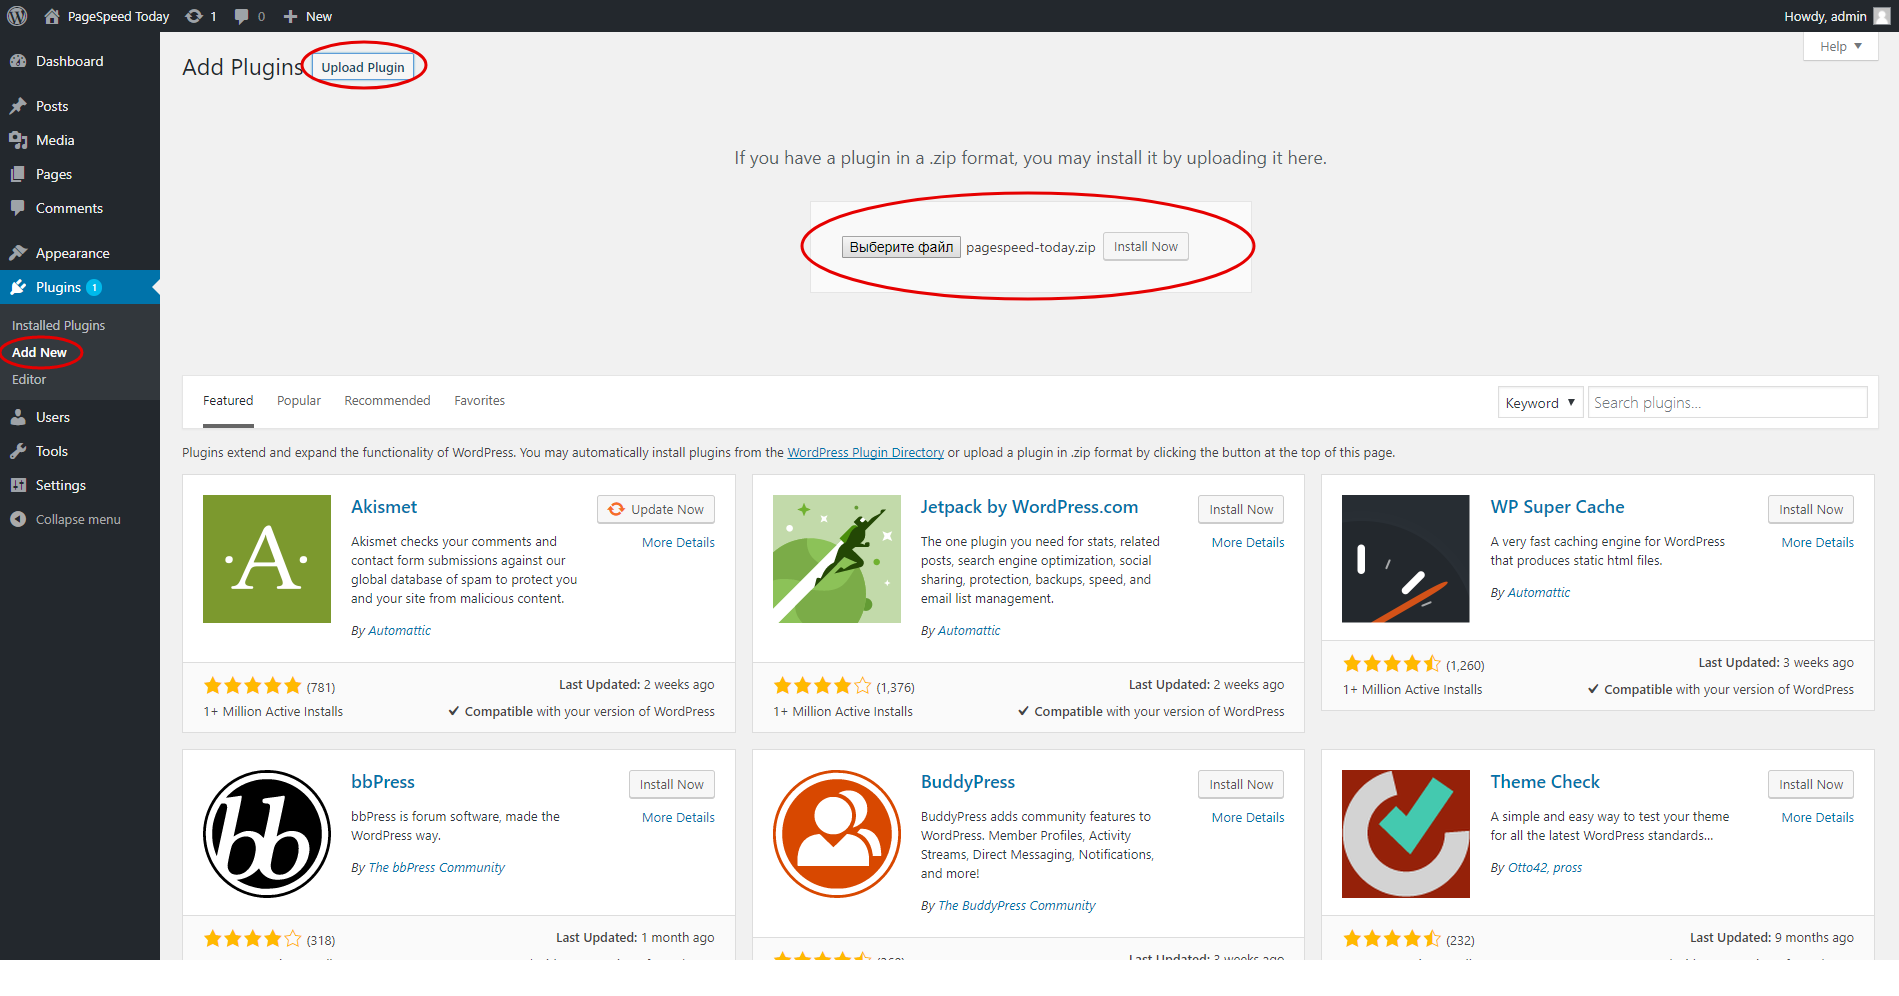This screenshot has width=1899, height=996.
Task: Click the Akismet plugin title
Action: coord(384,507)
